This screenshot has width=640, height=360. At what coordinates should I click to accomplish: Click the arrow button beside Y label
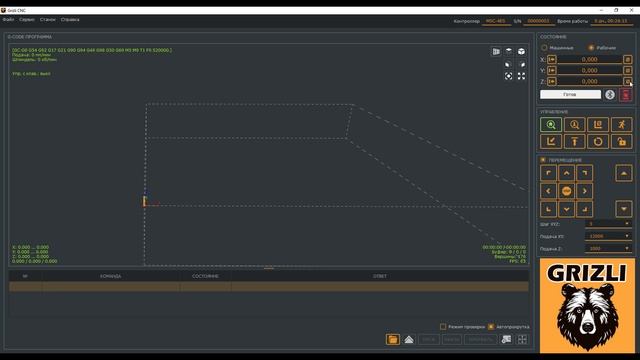coord(551,71)
